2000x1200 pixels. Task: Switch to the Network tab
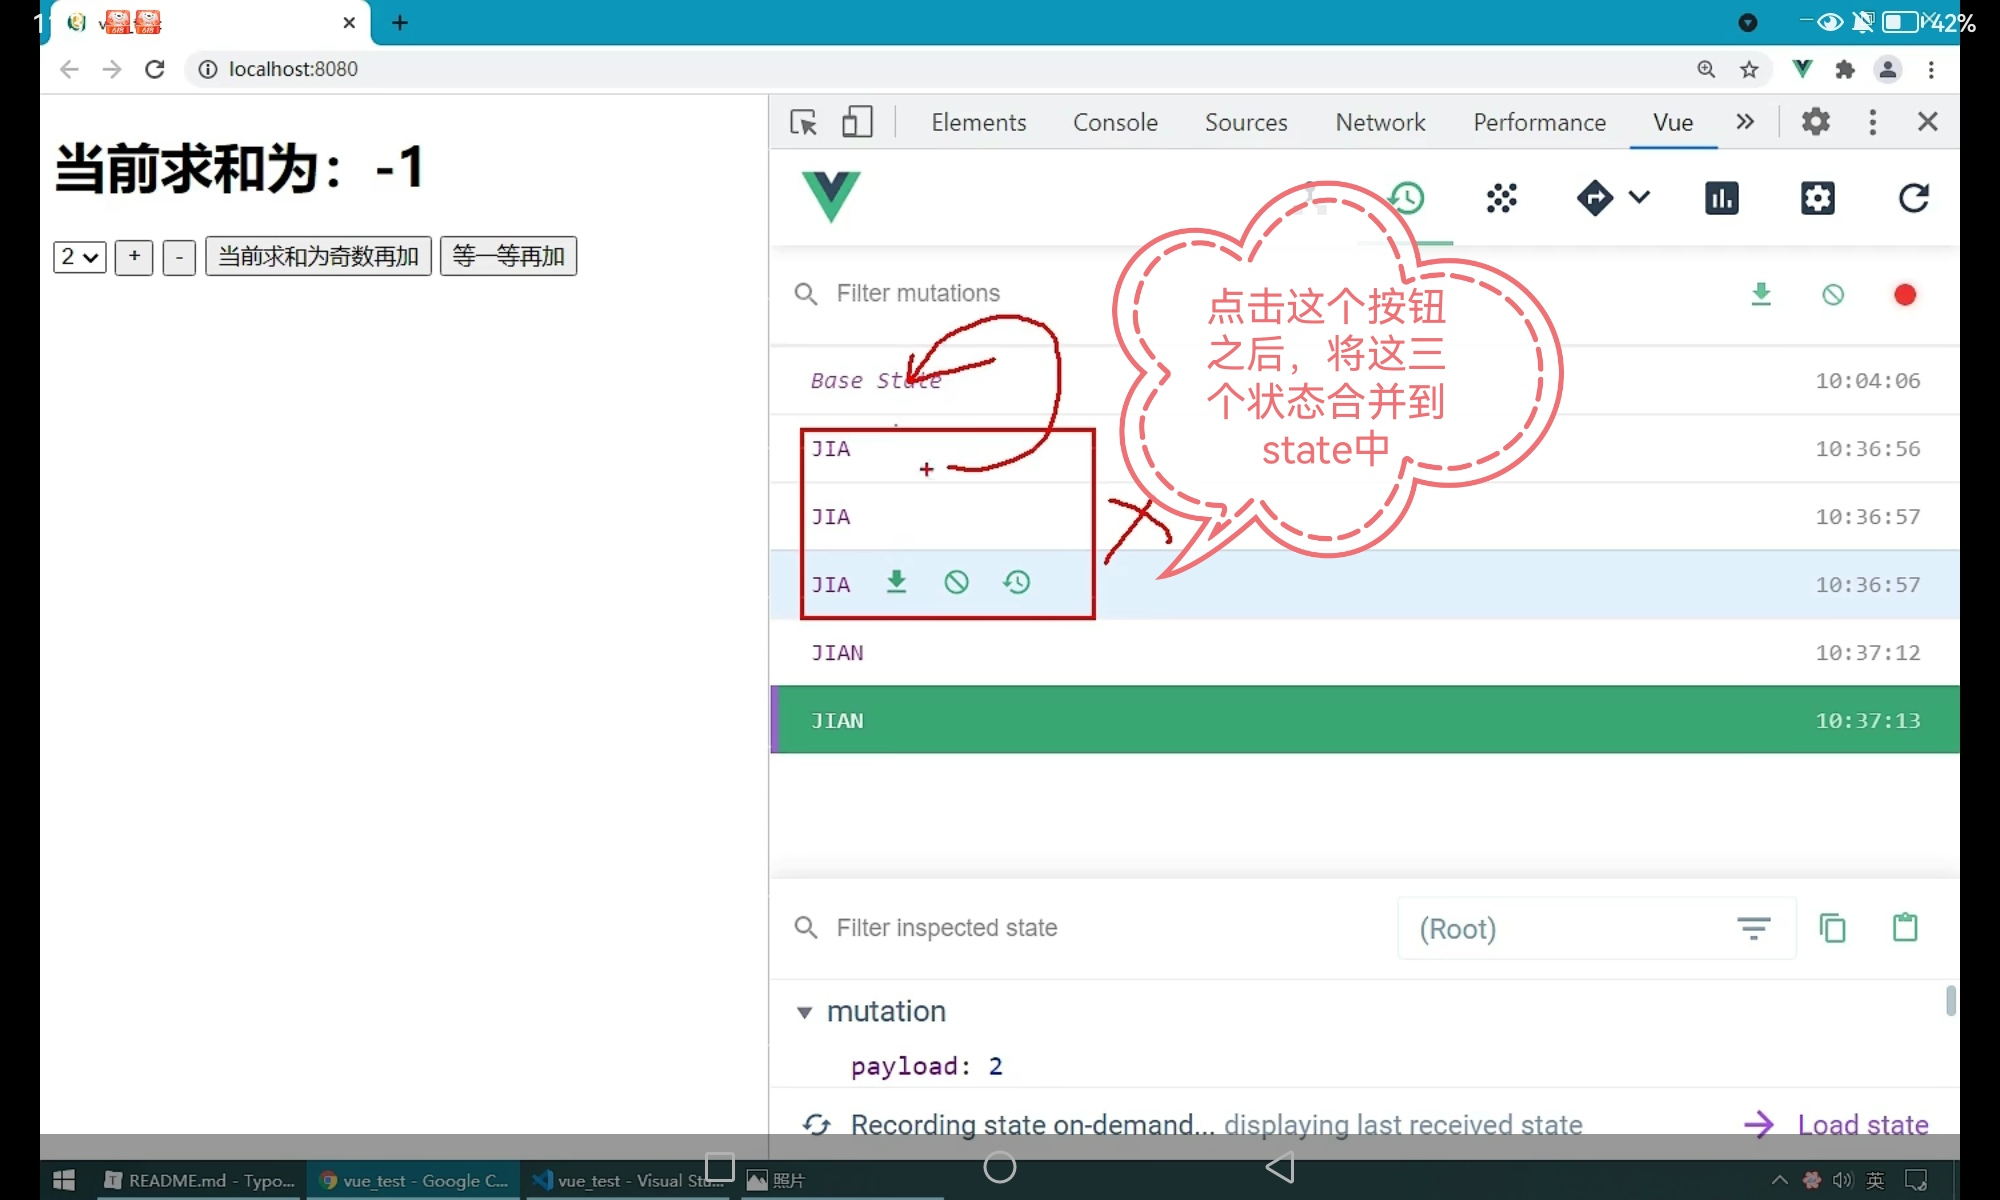click(x=1379, y=122)
